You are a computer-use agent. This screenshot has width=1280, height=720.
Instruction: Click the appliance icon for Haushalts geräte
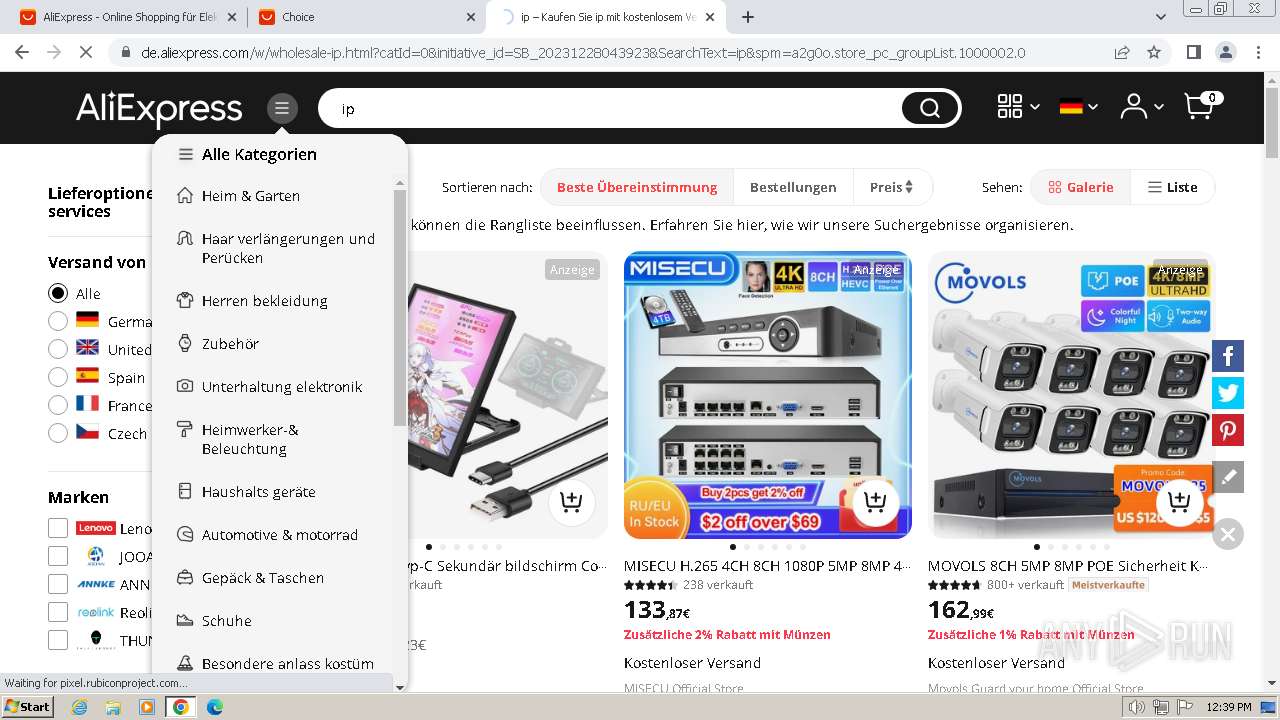click(x=184, y=491)
